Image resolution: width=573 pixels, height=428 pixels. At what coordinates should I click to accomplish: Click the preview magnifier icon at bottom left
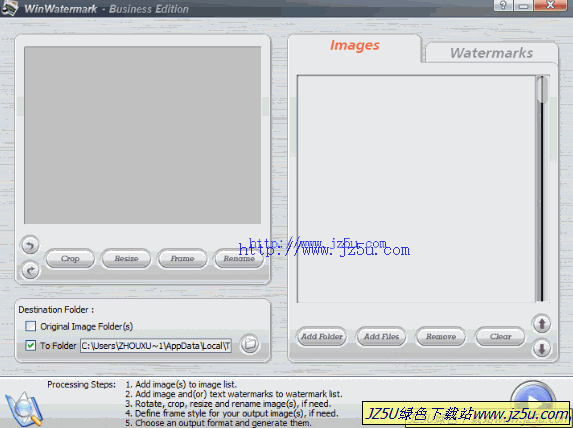click(24, 408)
